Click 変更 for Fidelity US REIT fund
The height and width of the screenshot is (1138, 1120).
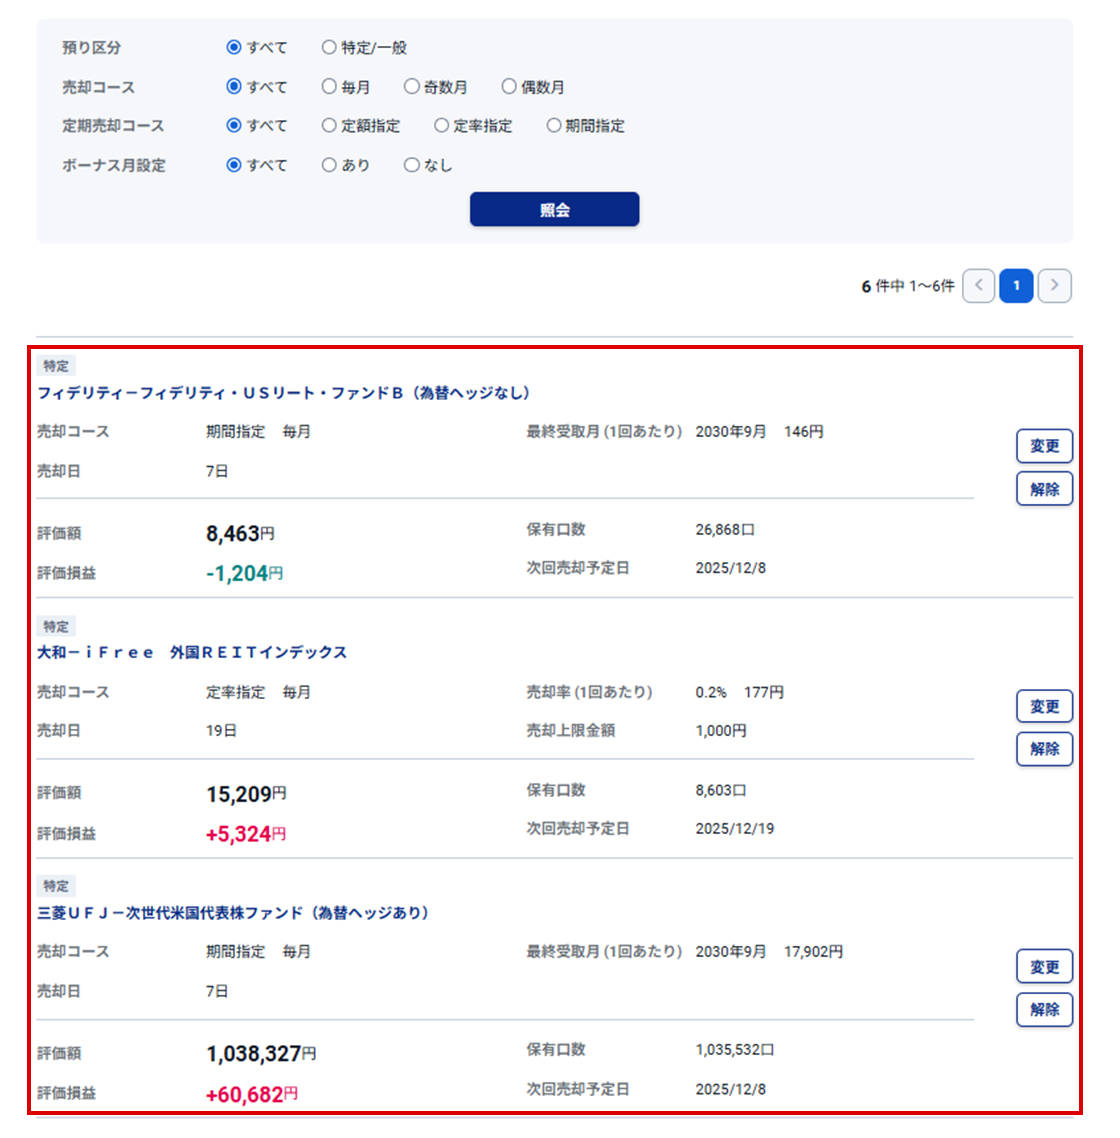1044,446
